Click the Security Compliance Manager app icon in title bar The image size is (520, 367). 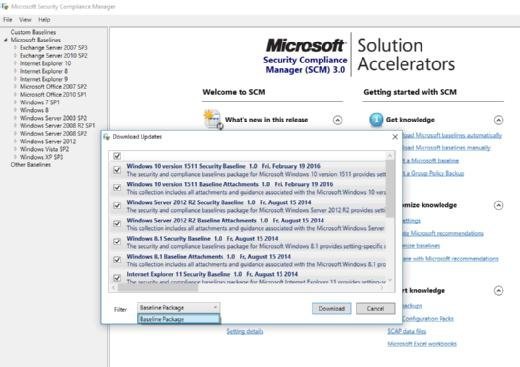[x=5, y=6]
